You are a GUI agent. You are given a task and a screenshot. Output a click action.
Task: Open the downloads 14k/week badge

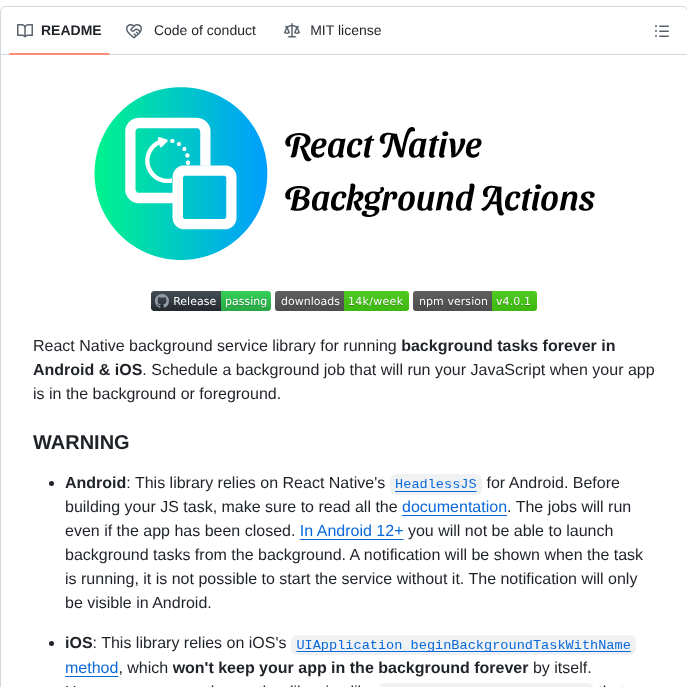point(342,301)
